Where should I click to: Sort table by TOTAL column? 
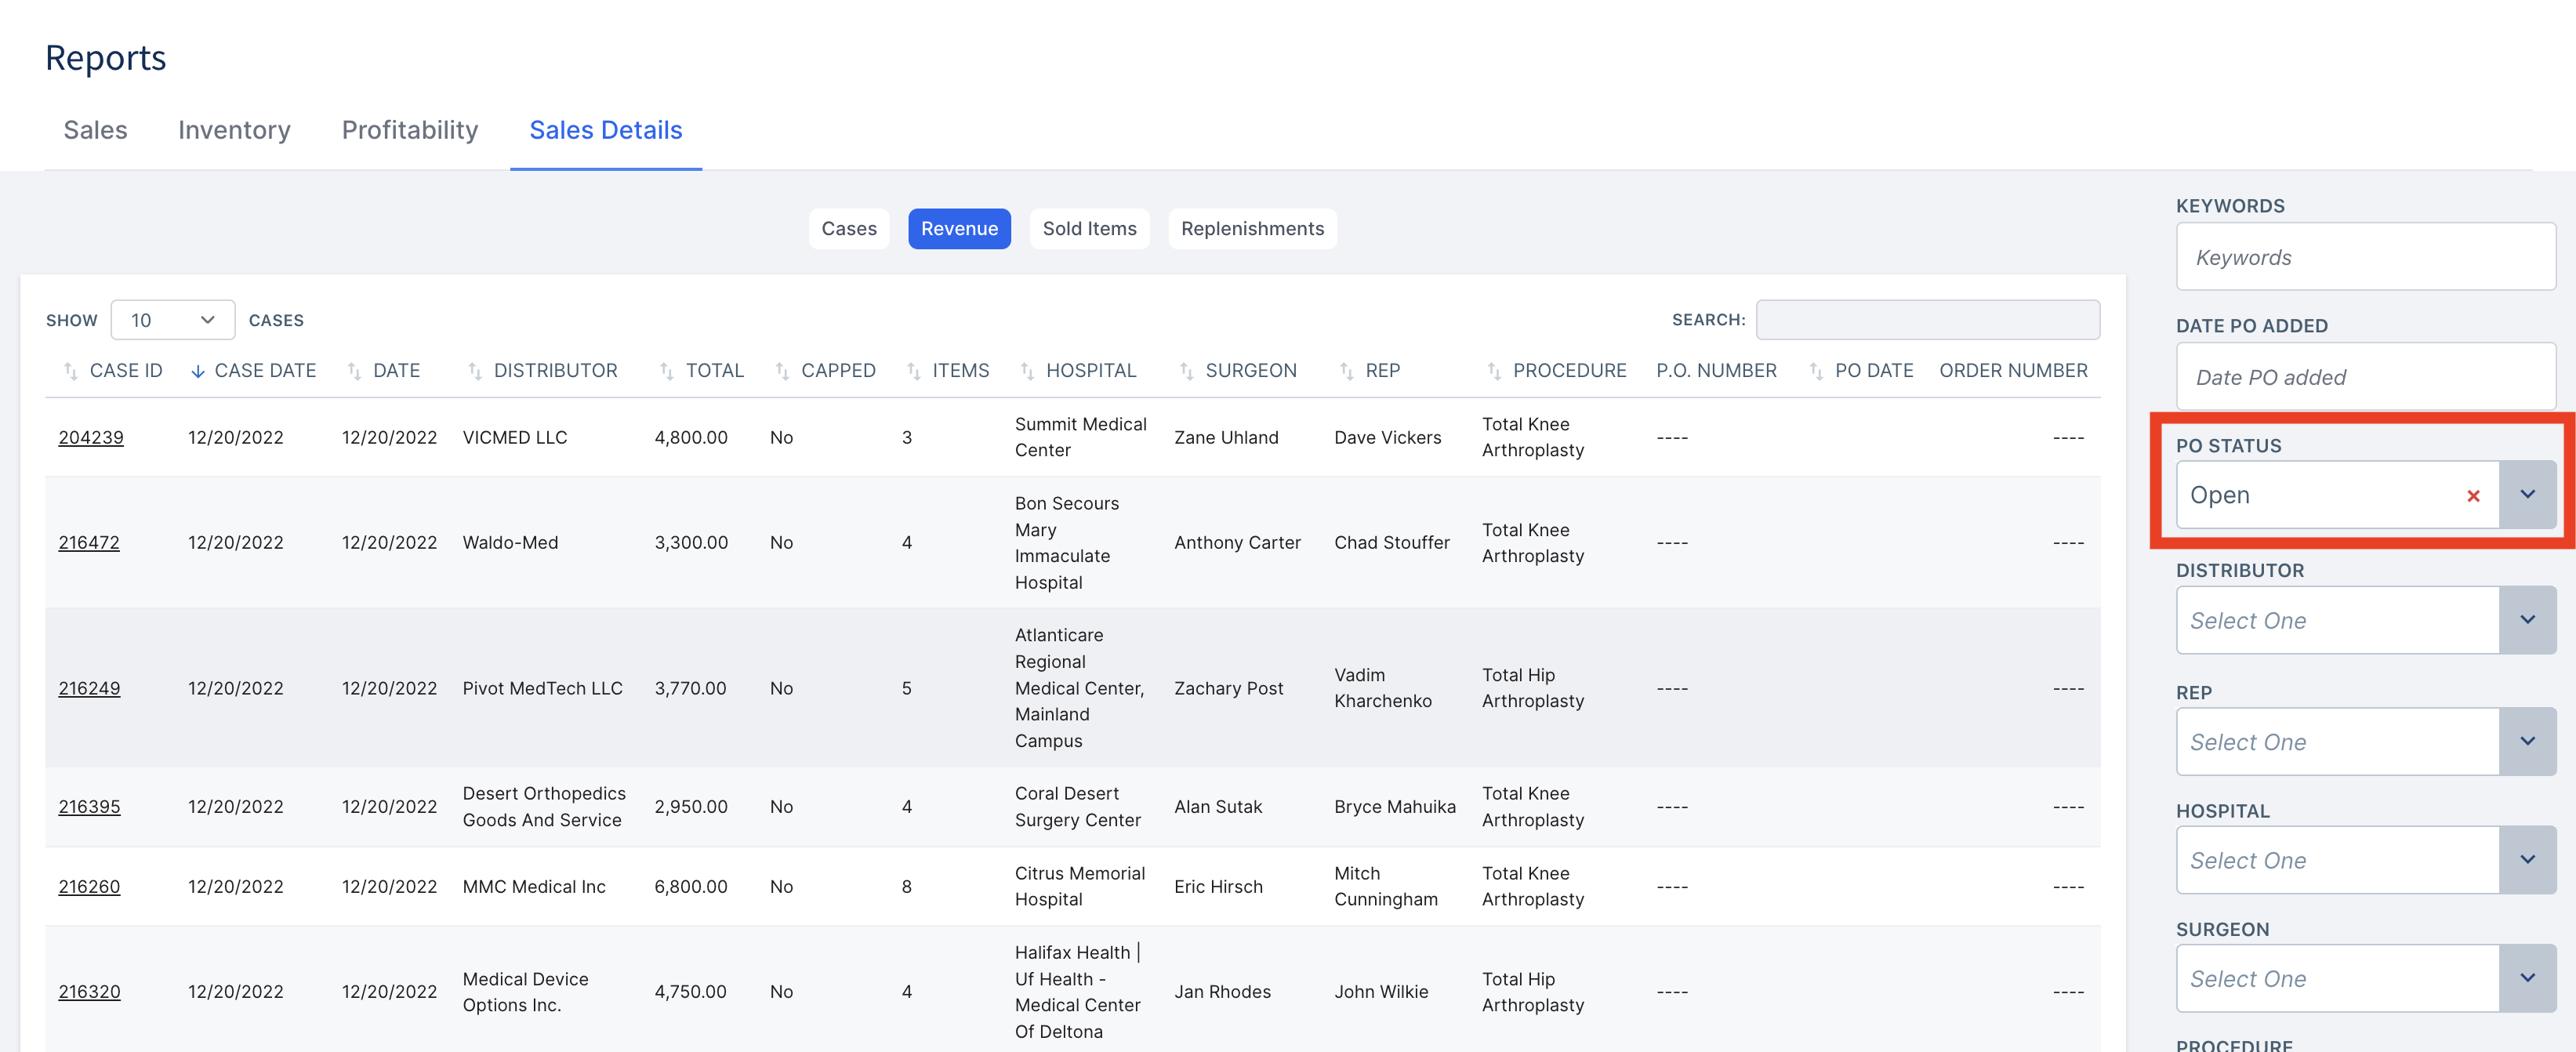pos(701,370)
